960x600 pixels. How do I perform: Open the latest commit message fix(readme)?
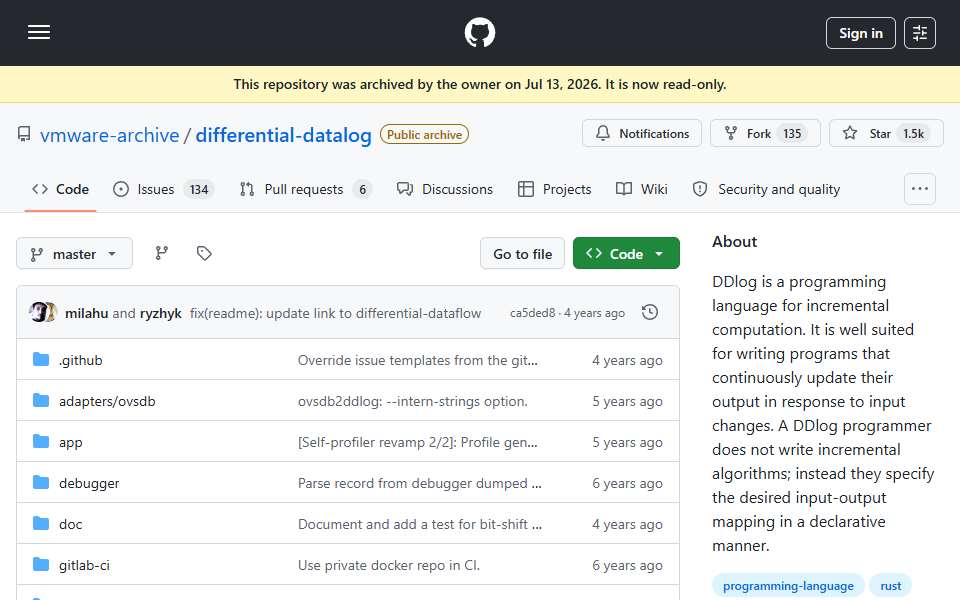point(335,313)
